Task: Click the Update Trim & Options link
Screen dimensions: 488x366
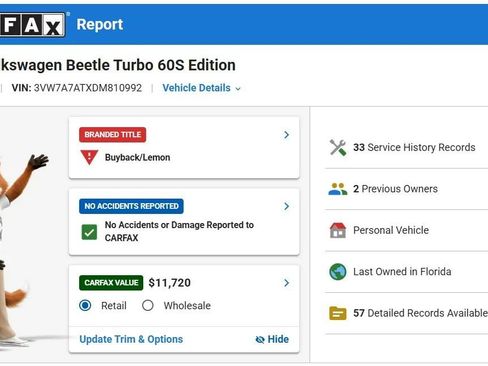Action: click(x=131, y=339)
